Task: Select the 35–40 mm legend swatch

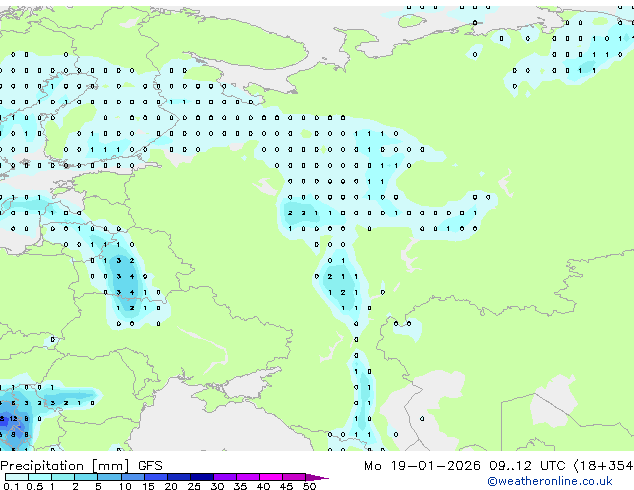Action: click(x=248, y=477)
